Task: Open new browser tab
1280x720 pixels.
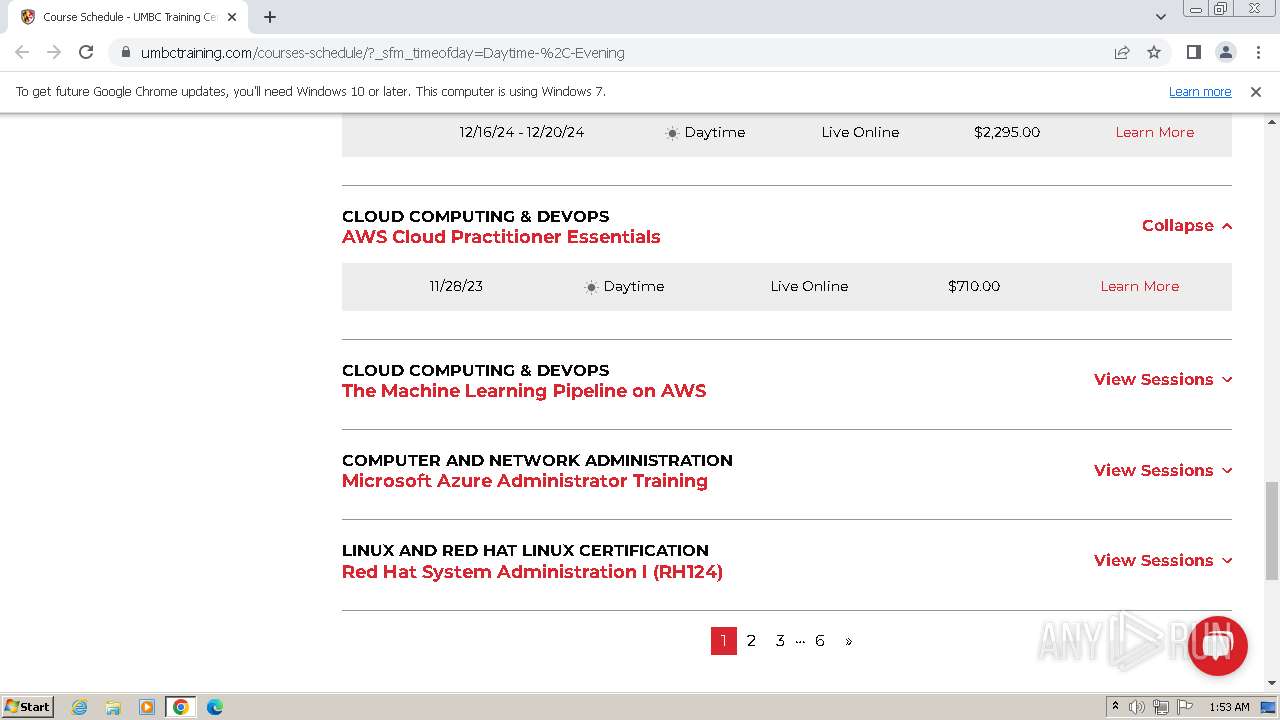Action: [x=270, y=17]
